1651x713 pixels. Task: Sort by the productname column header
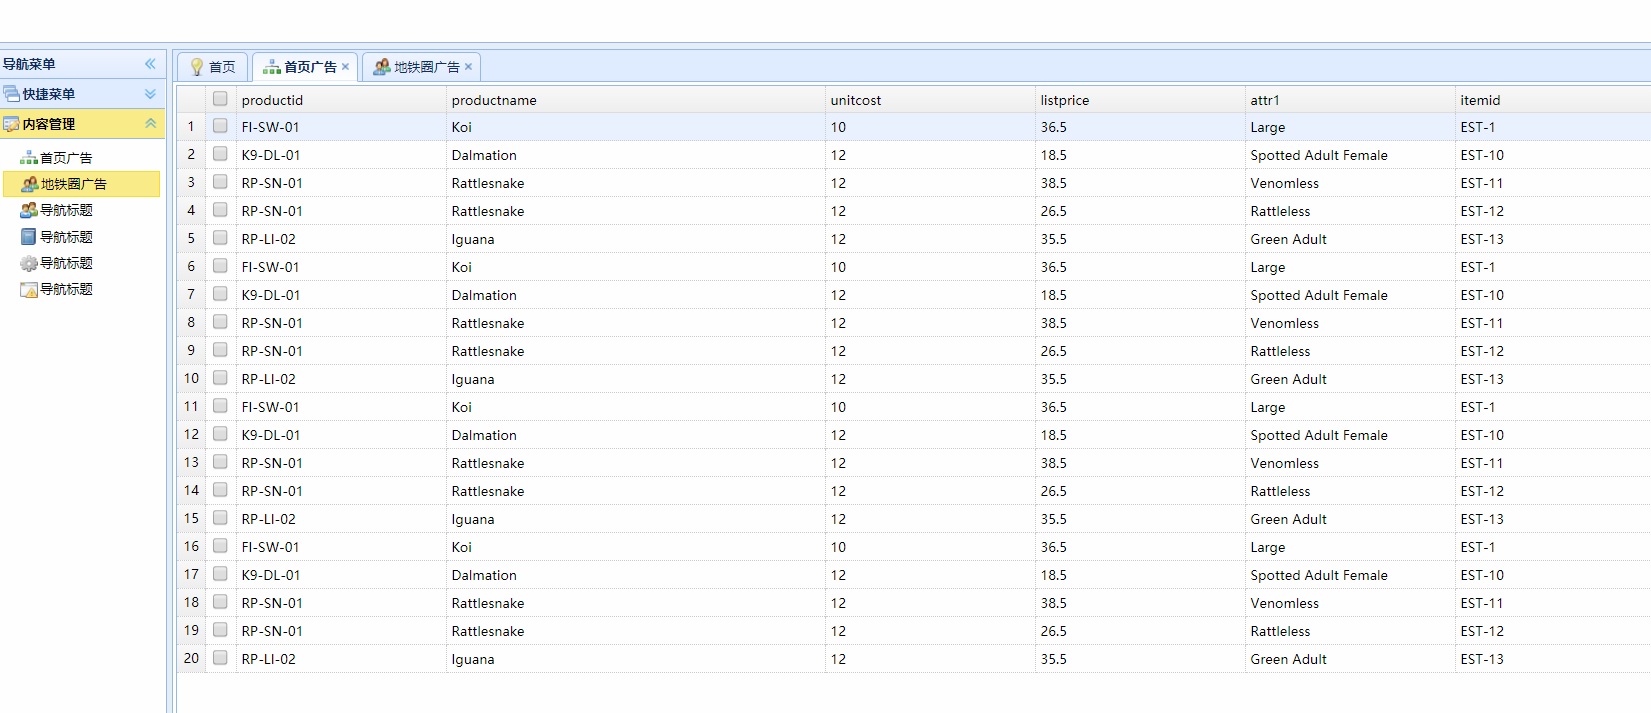tap(636, 100)
